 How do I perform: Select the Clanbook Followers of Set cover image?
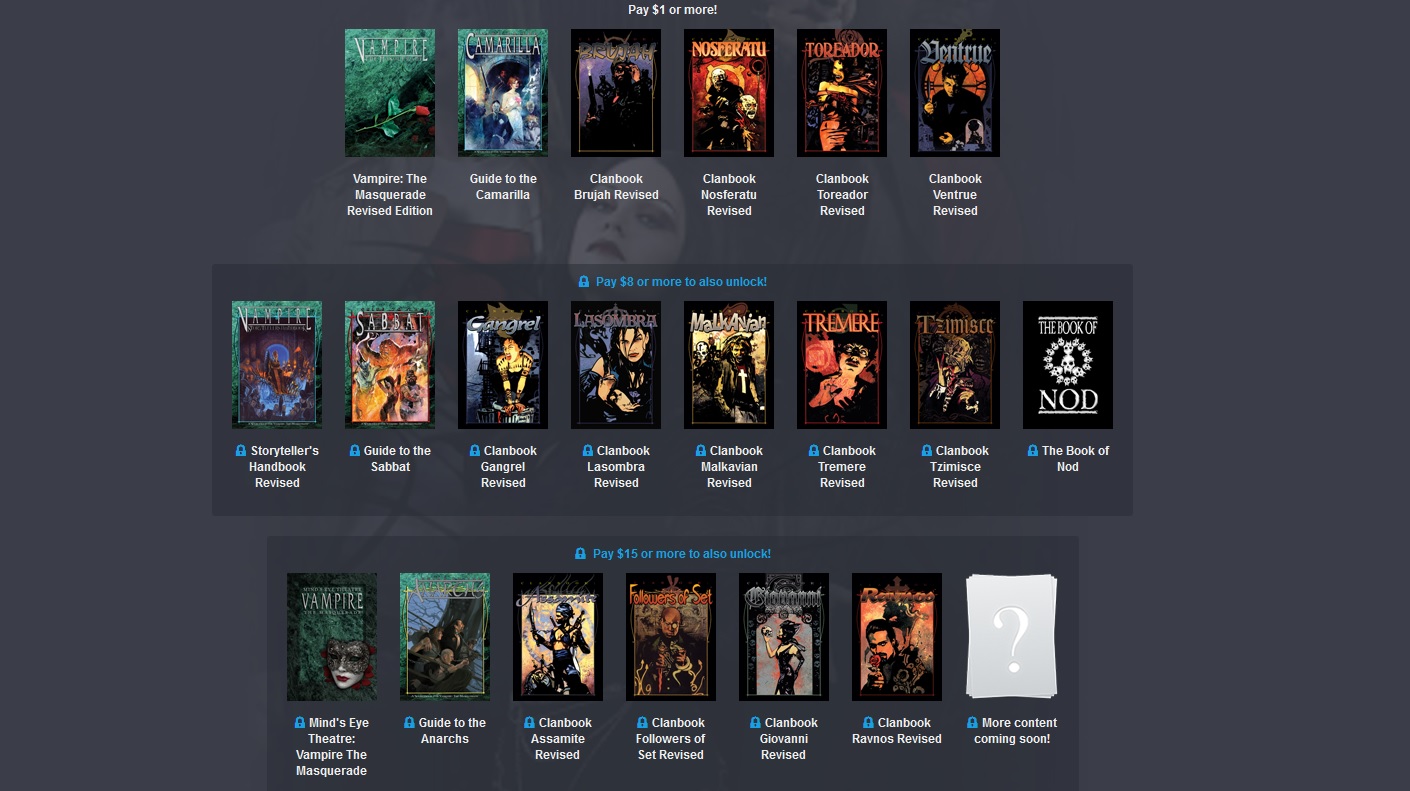pos(671,637)
